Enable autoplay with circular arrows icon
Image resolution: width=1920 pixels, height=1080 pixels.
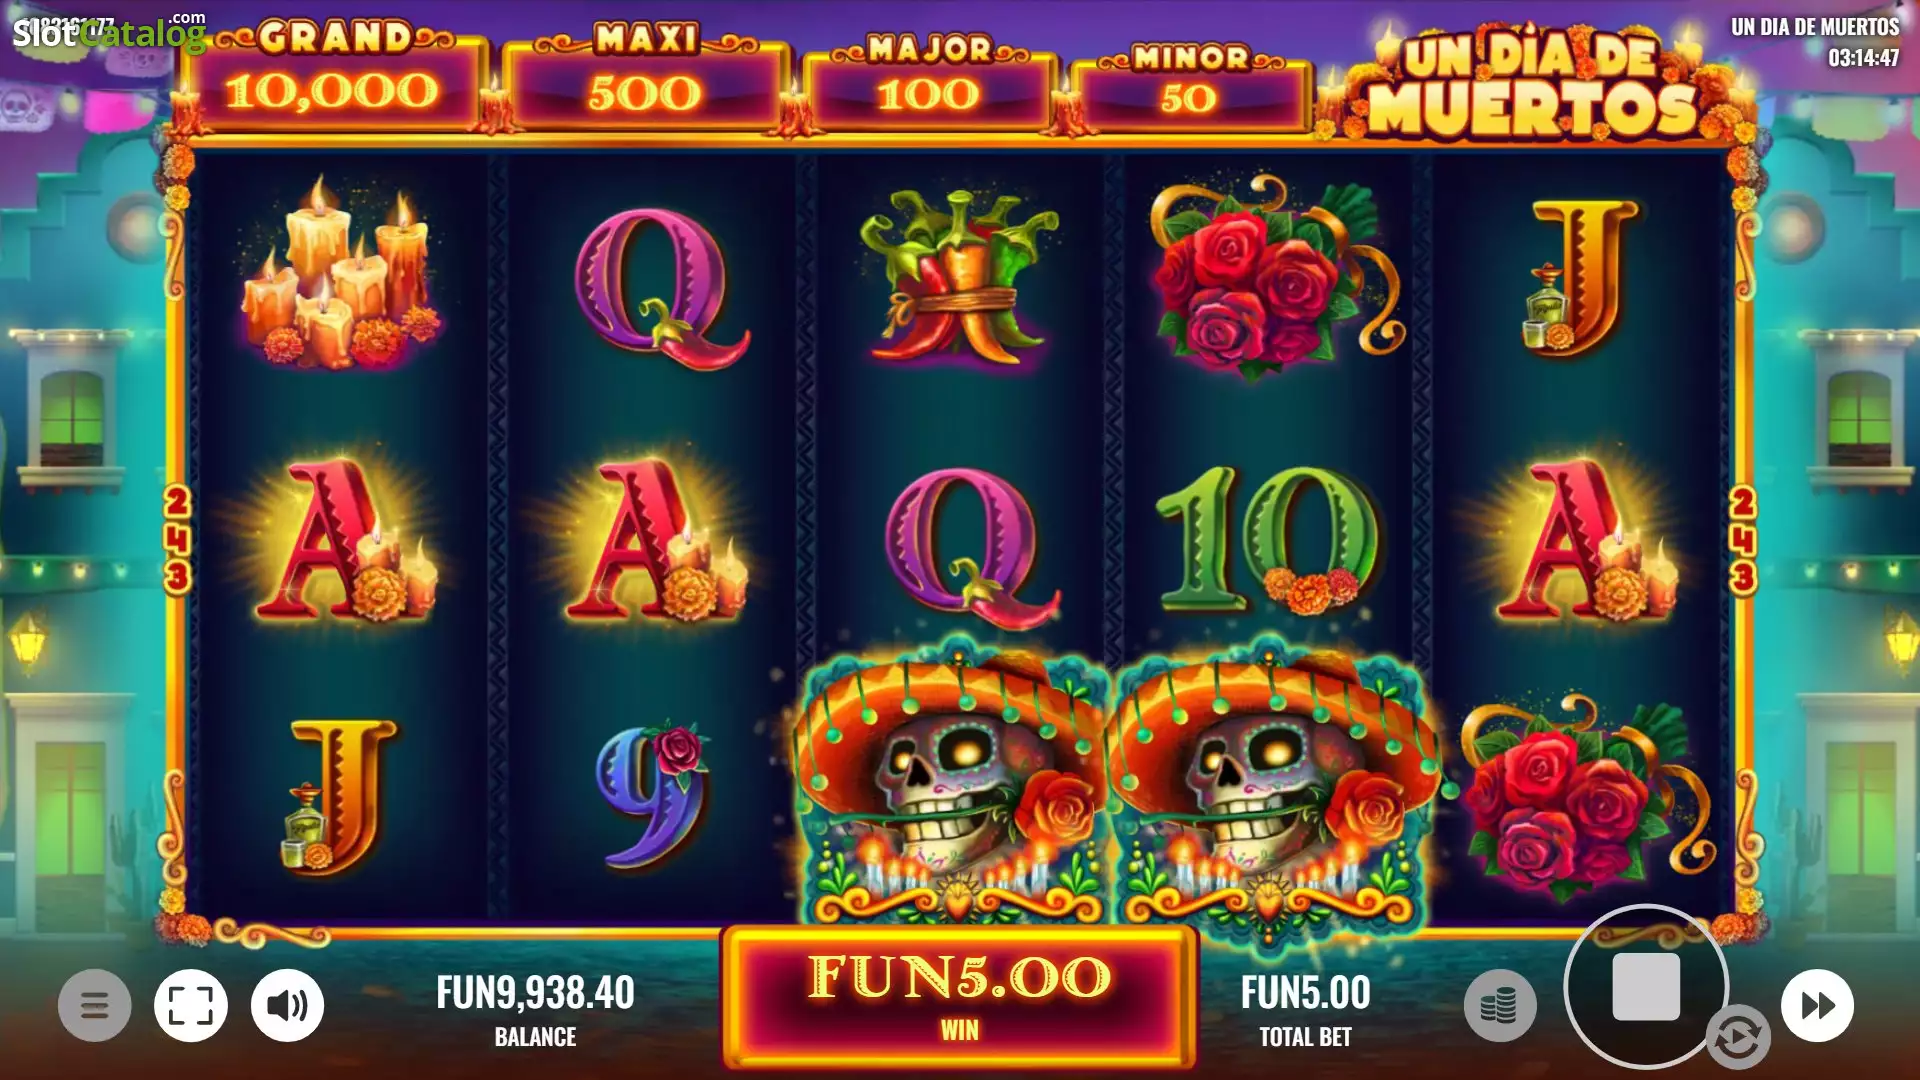(1738, 1038)
